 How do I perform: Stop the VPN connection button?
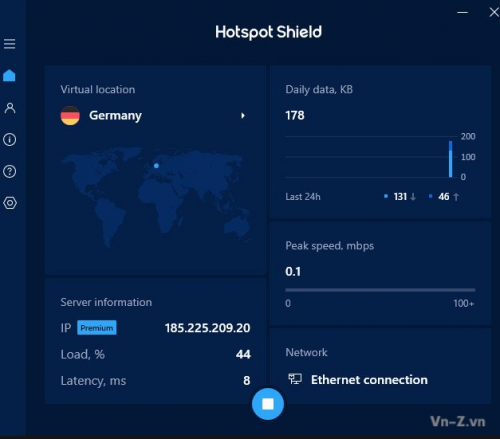[268, 404]
